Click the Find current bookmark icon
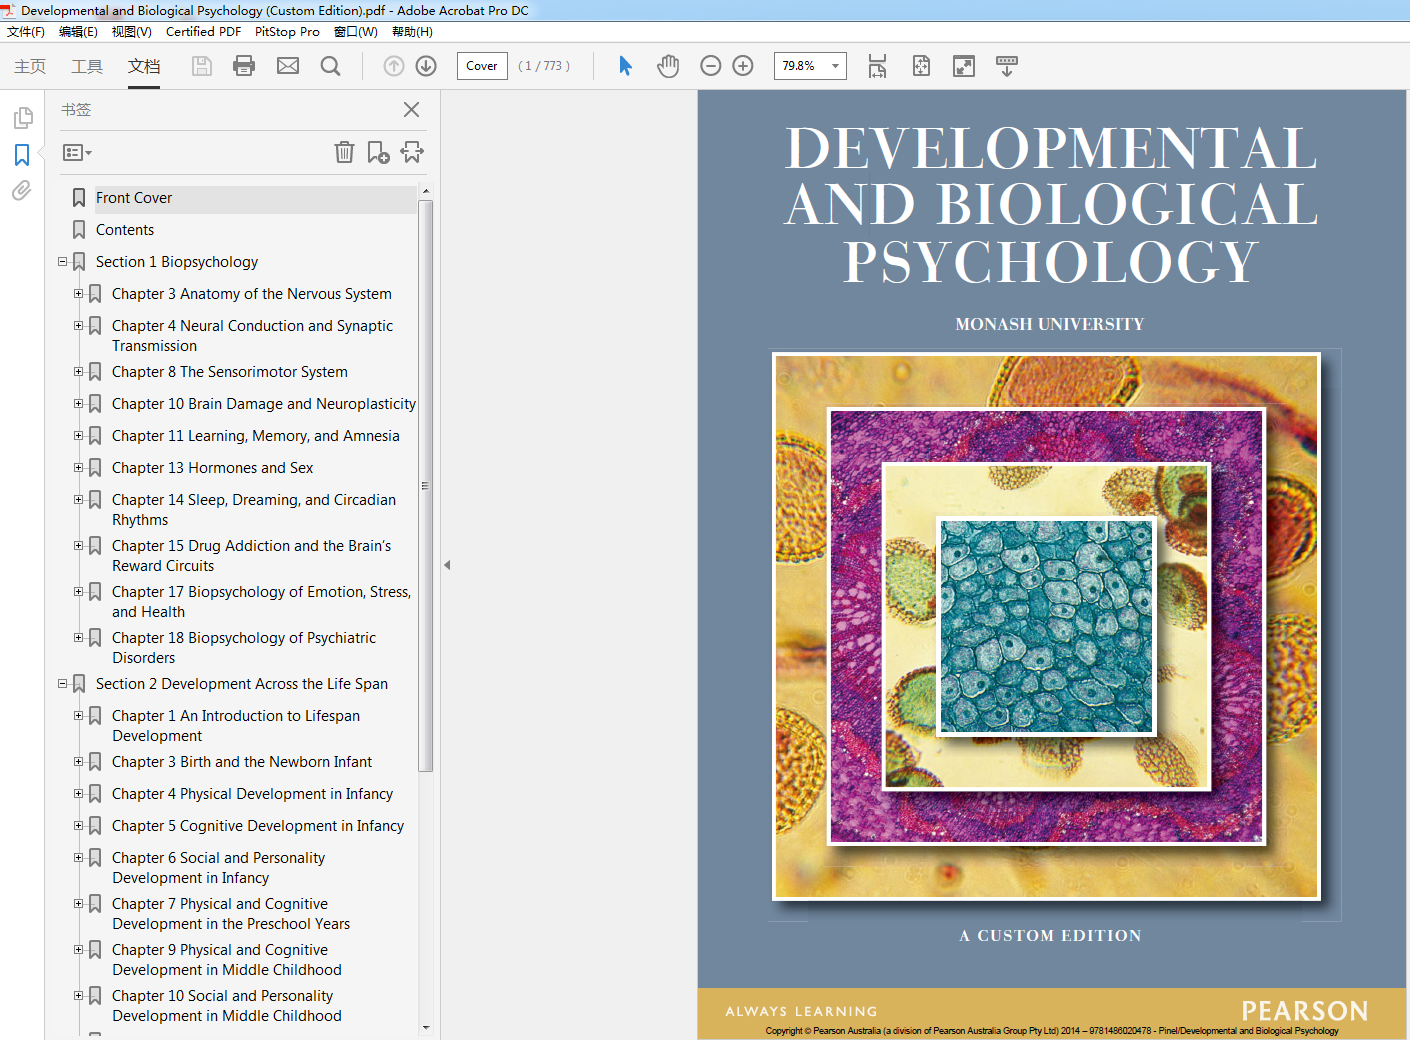This screenshot has height=1040, width=1410. pos(412,152)
